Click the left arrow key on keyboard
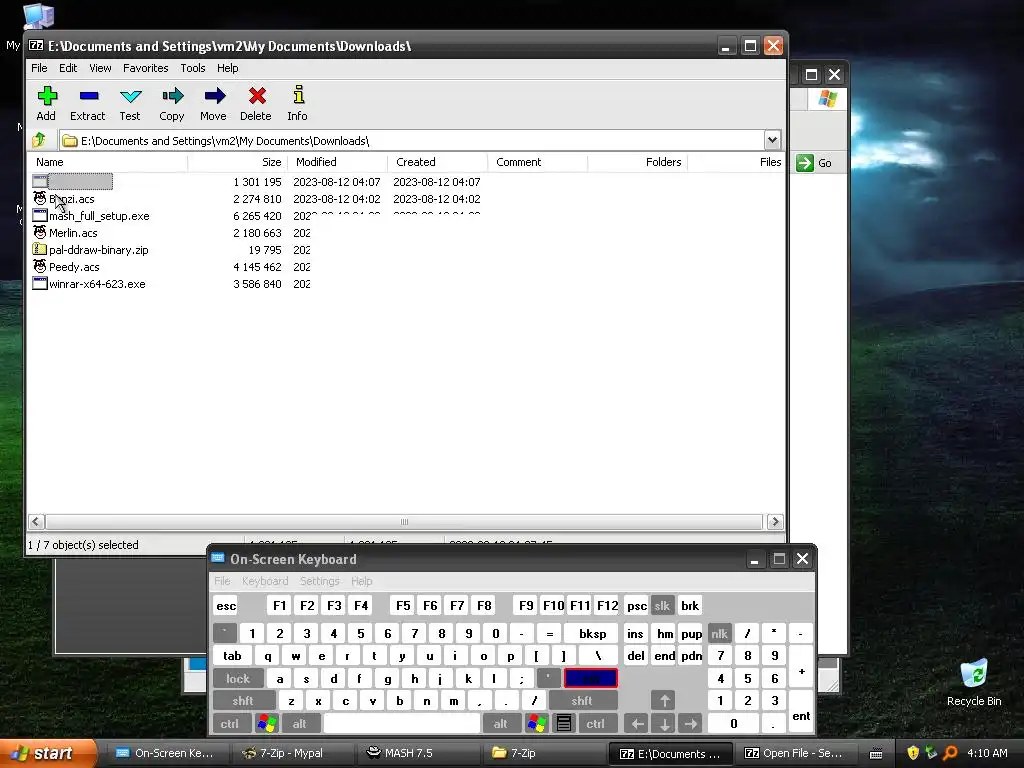The width and height of the screenshot is (1024, 768). 637,724
